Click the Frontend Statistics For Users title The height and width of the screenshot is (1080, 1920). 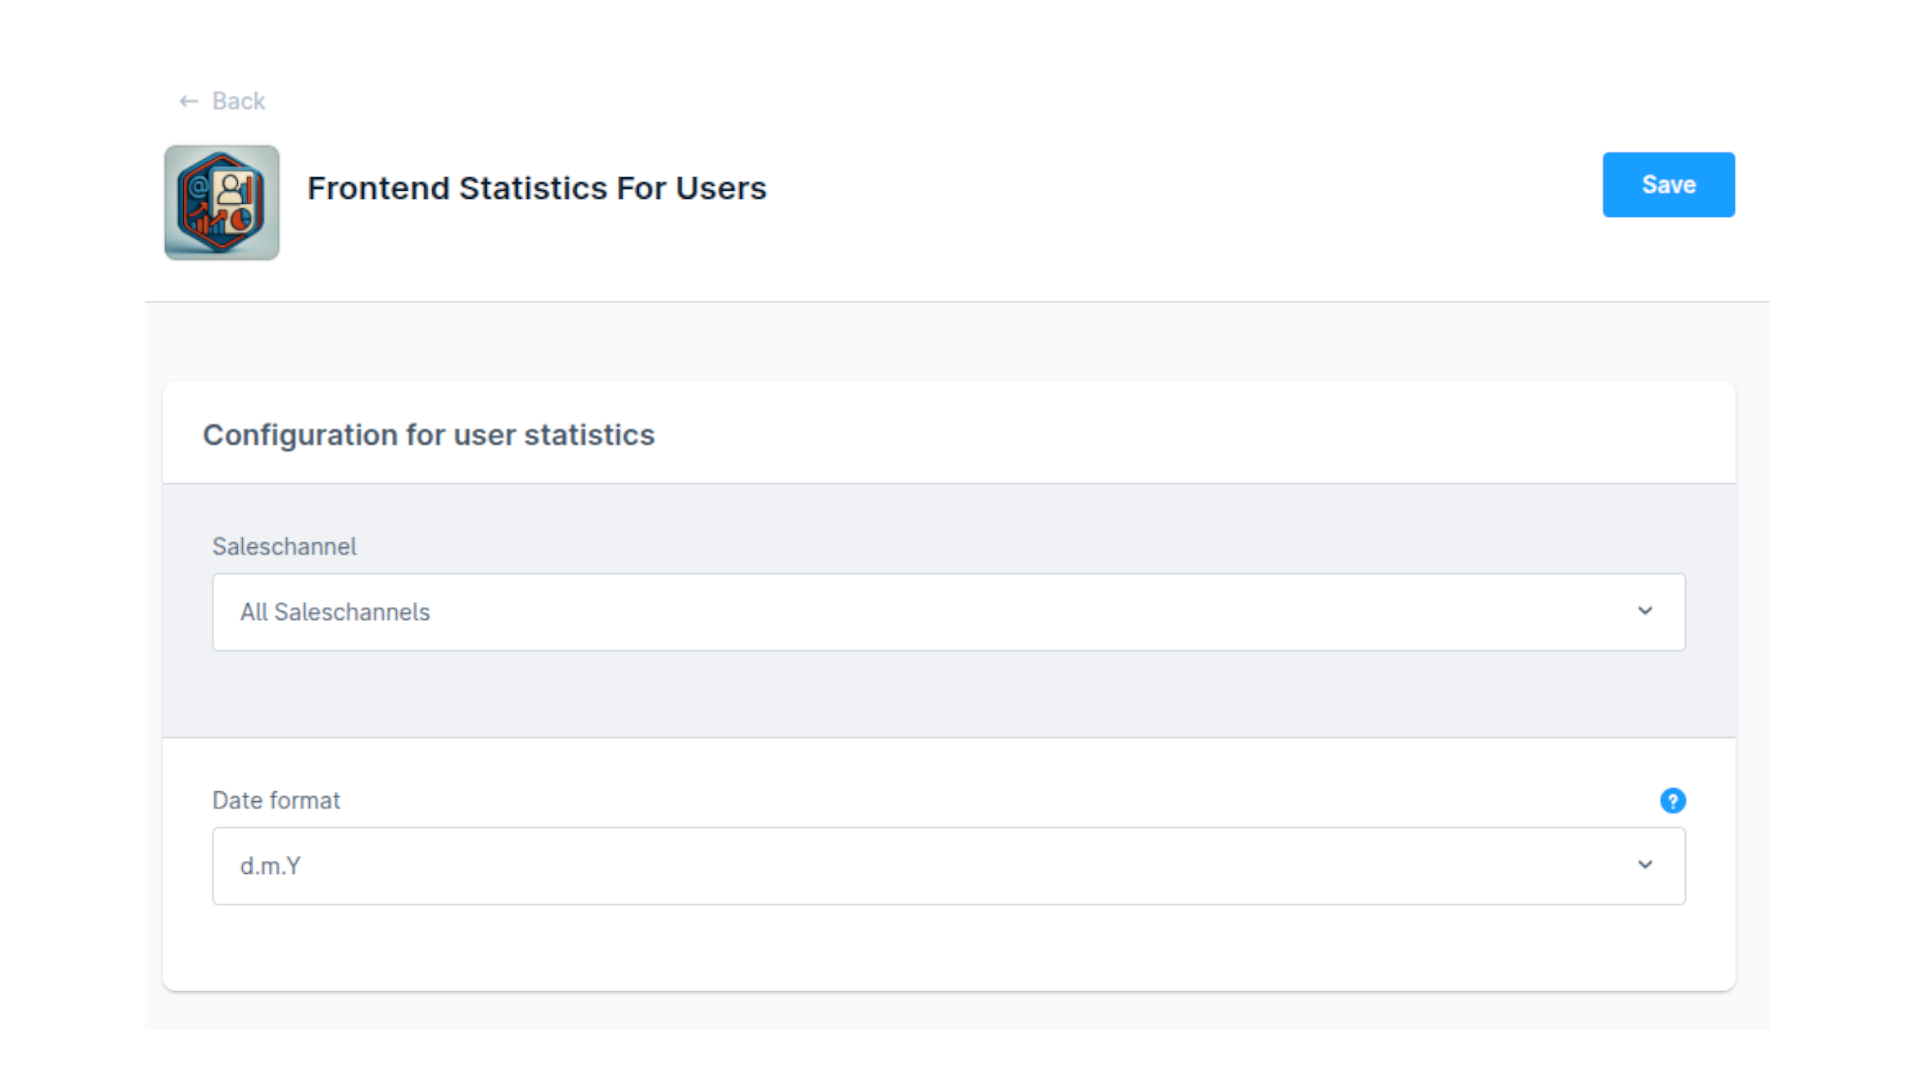tap(537, 188)
